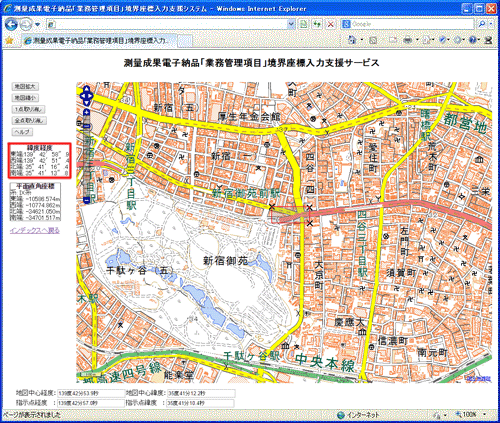Pan the map right with east arrow
Viewport: 500px width, 423px height.
click(91, 96)
